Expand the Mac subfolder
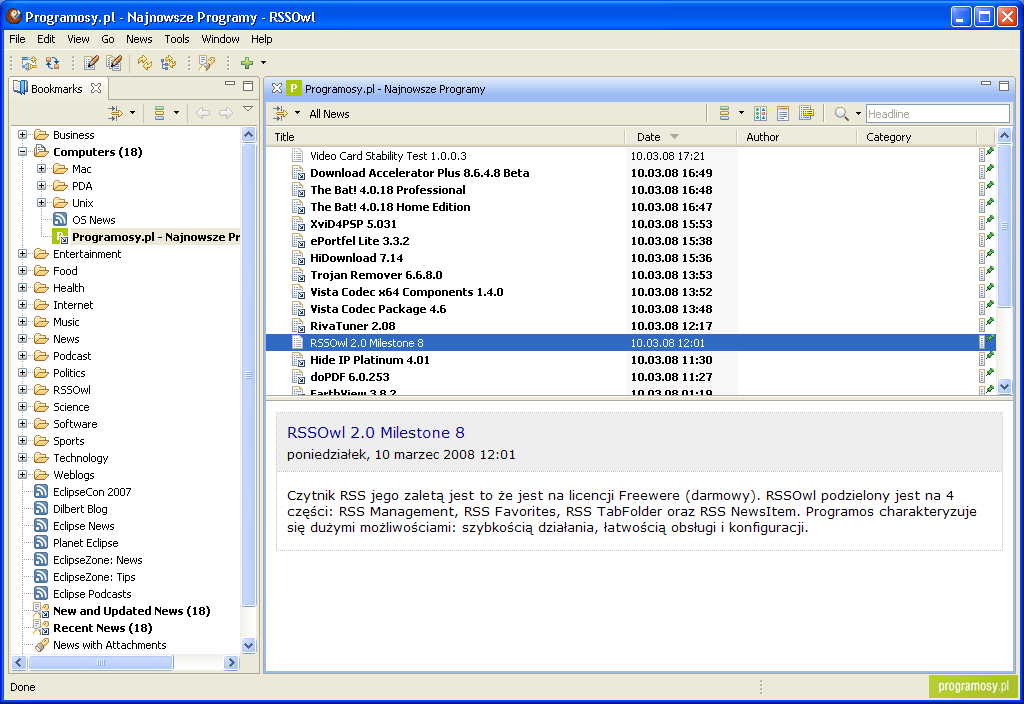Viewport: 1024px width, 704px height. coord(42,168)
